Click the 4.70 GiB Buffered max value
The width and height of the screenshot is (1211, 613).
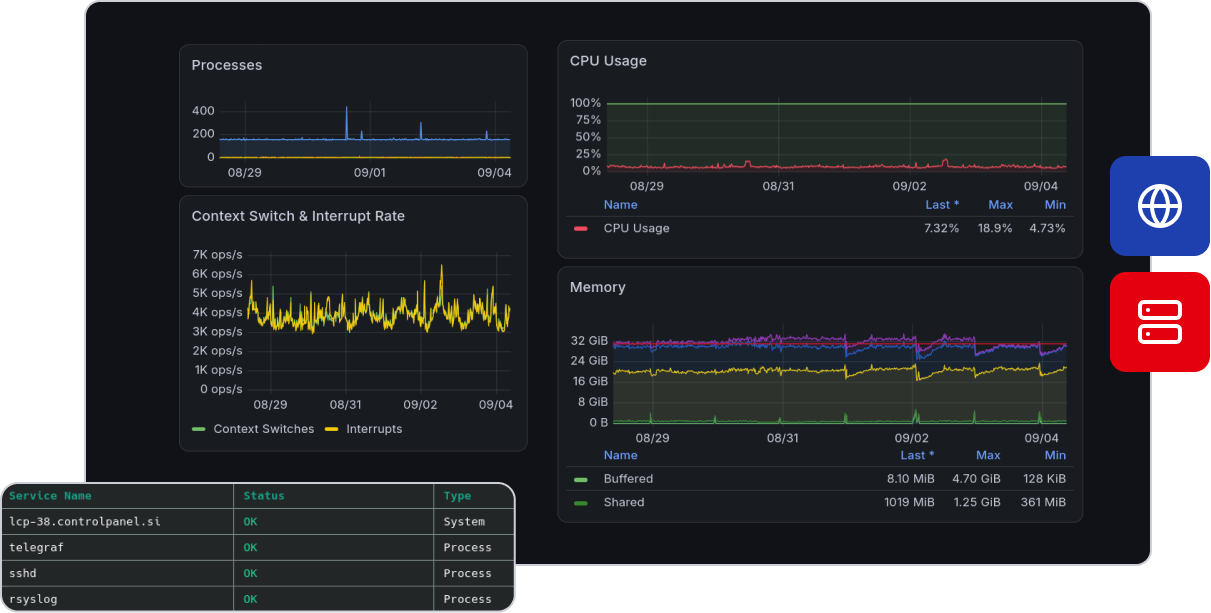point(977,479)
